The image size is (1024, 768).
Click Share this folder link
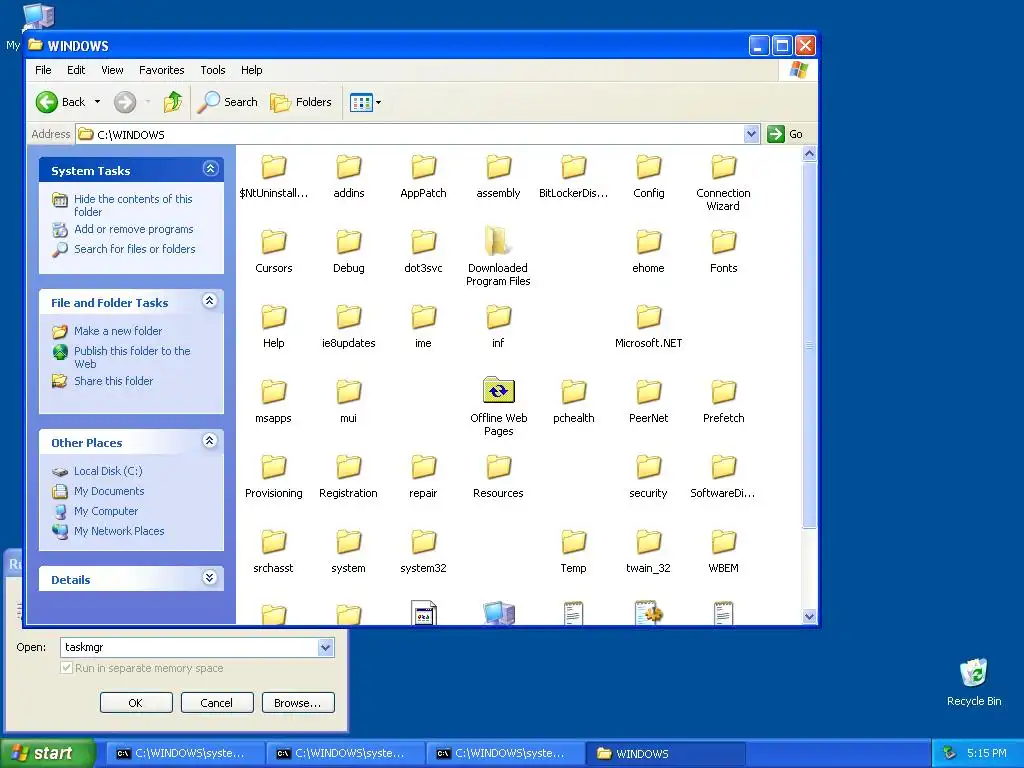tap(113, 381)
